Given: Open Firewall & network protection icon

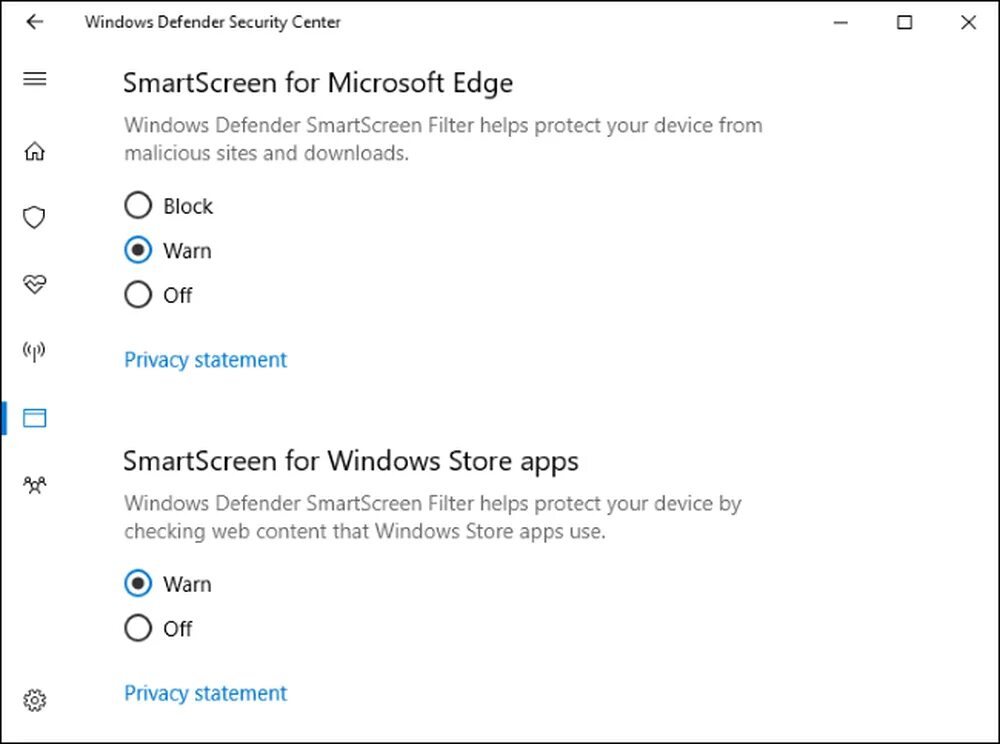Looking at the screenshot, I should click(35, 351).
